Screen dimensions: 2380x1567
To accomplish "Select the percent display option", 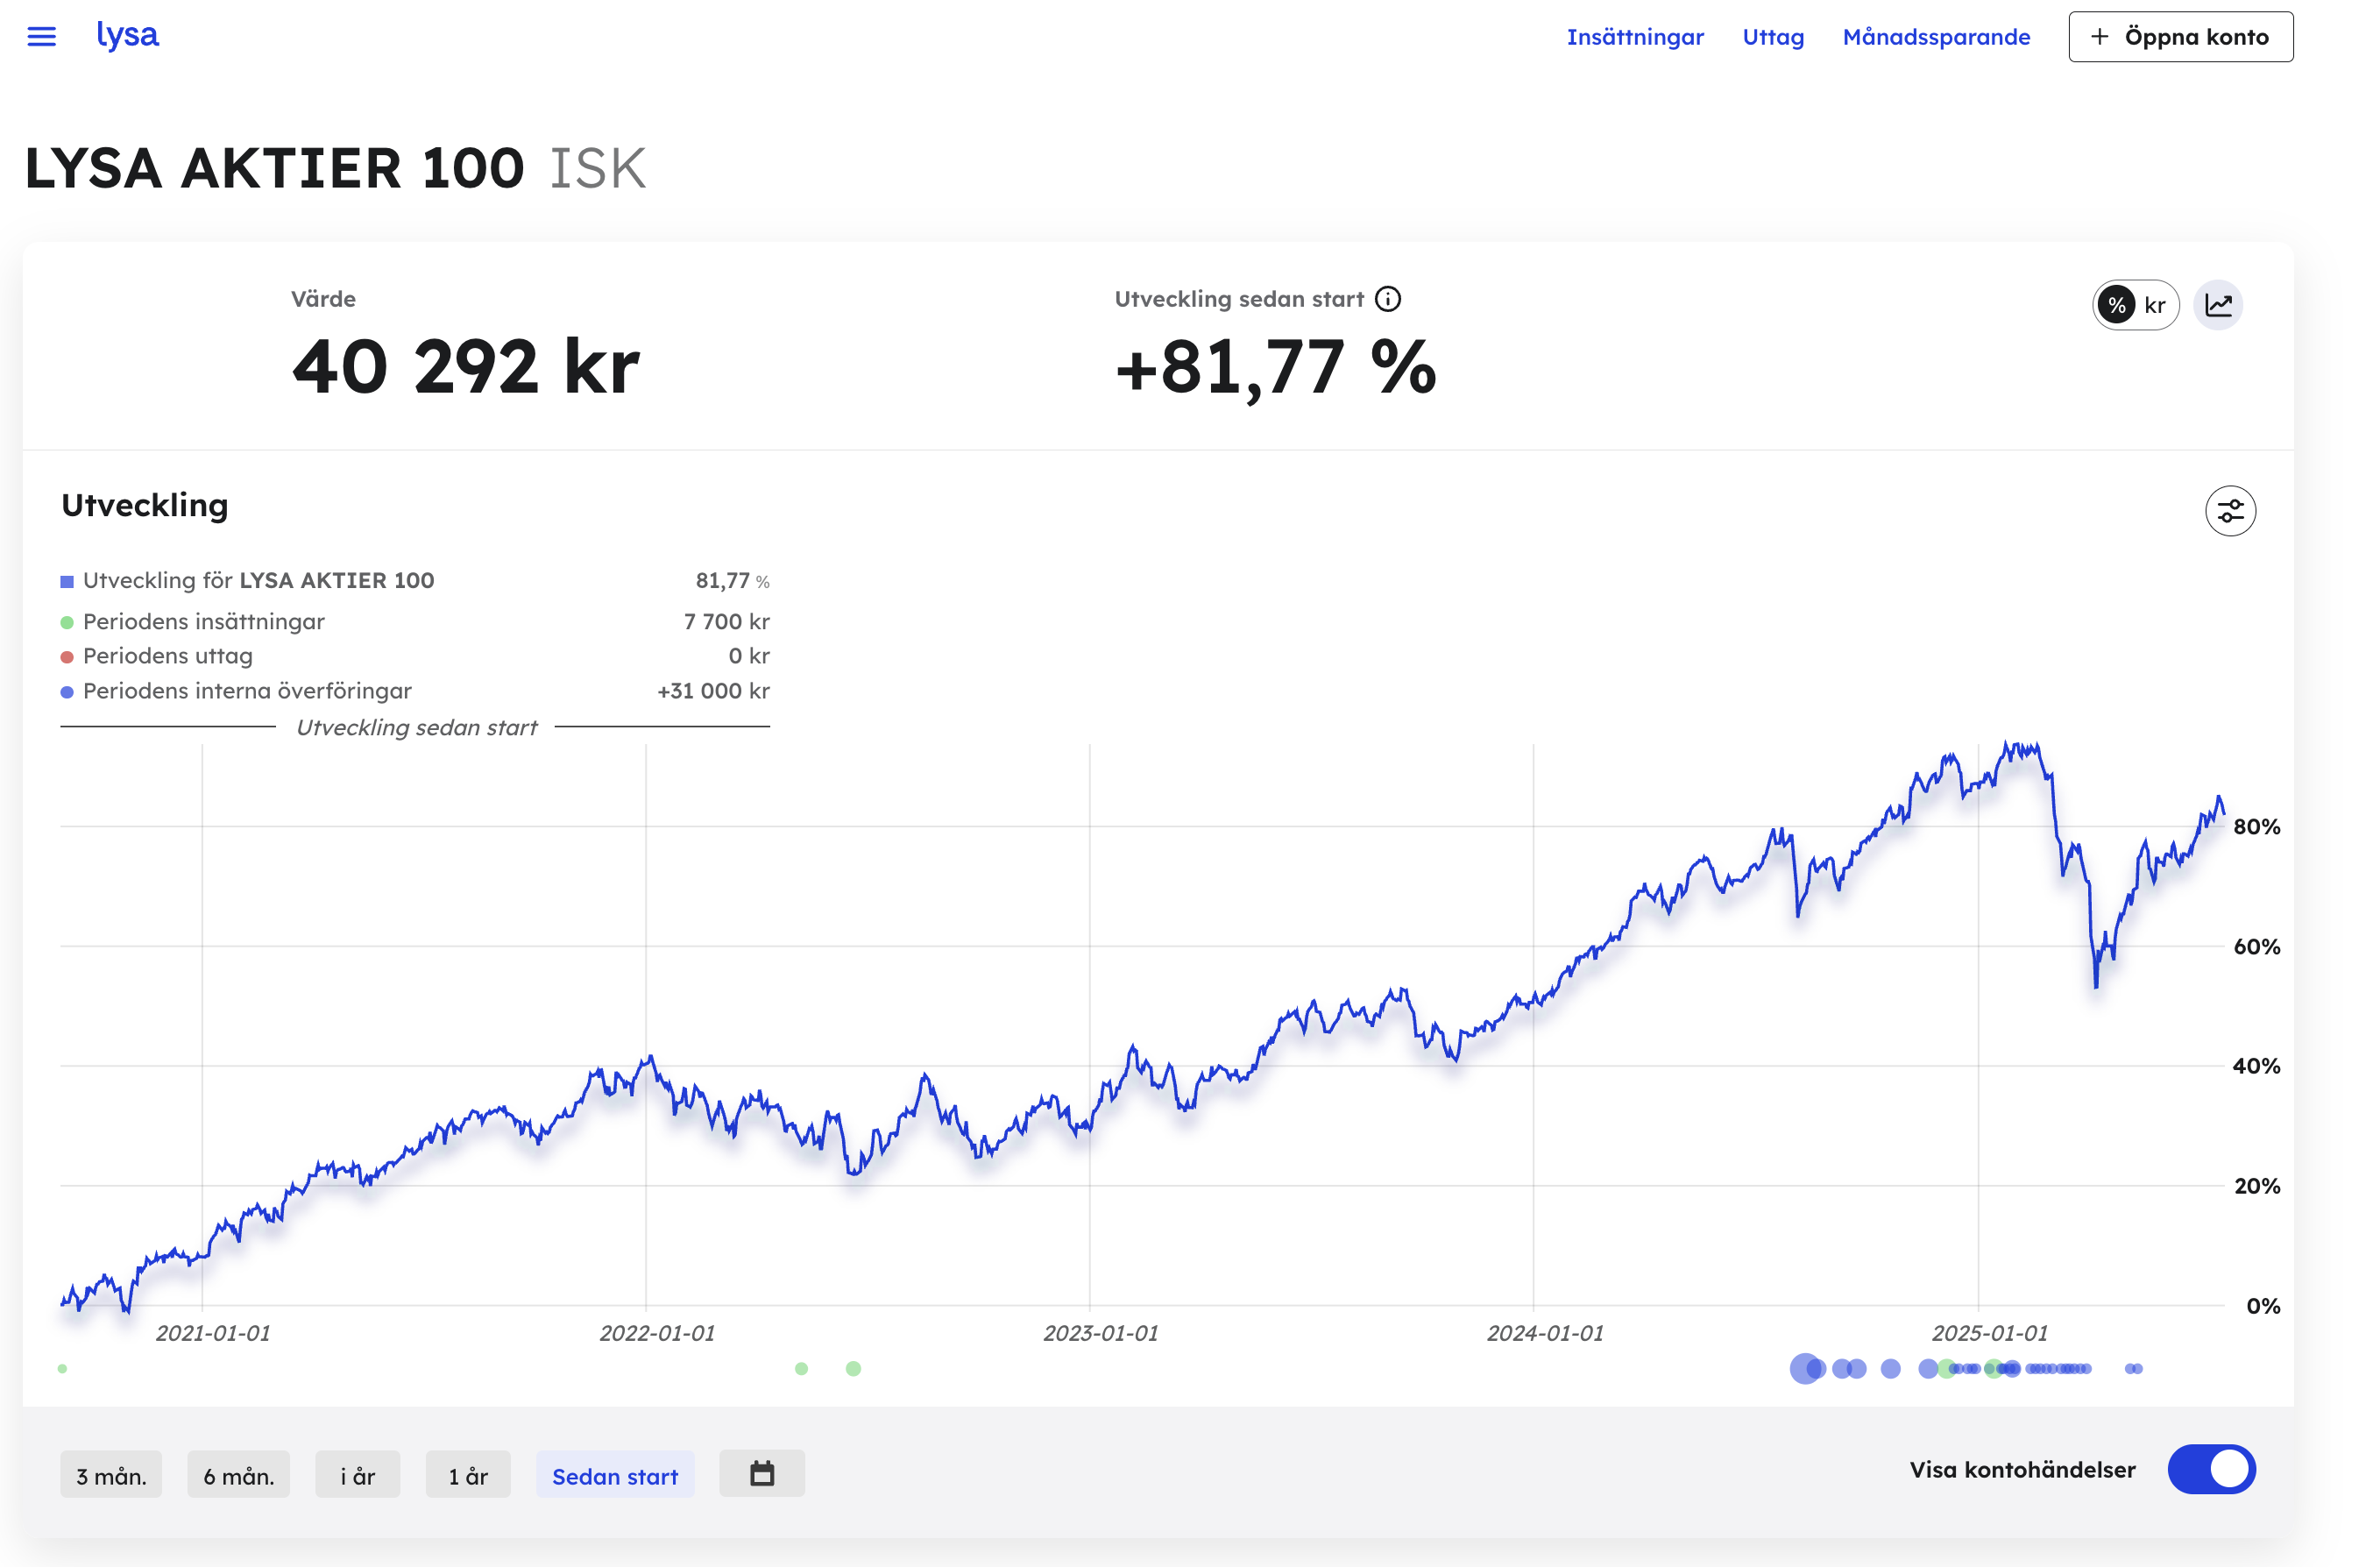I will point(2116,305).
